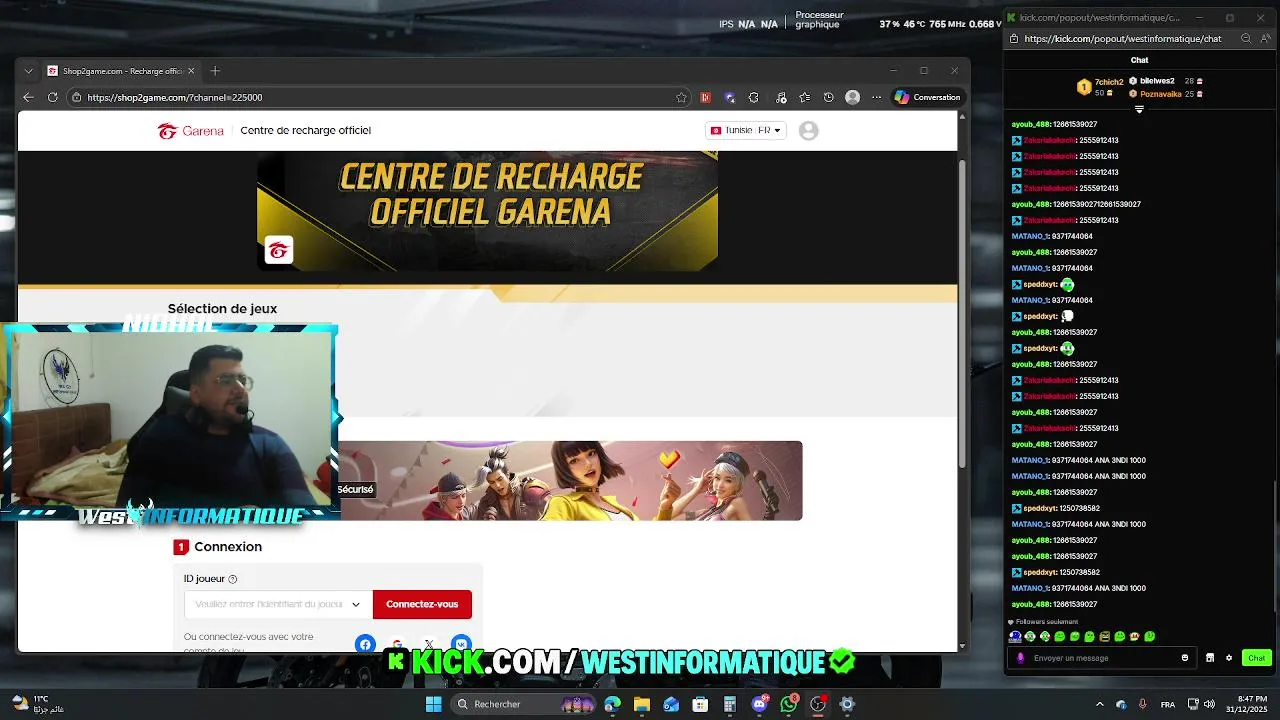Image resolution: width=1280 pixels, height=720 pixels.
Task: Open the emoji picker in chat input
Action: 1185,658
